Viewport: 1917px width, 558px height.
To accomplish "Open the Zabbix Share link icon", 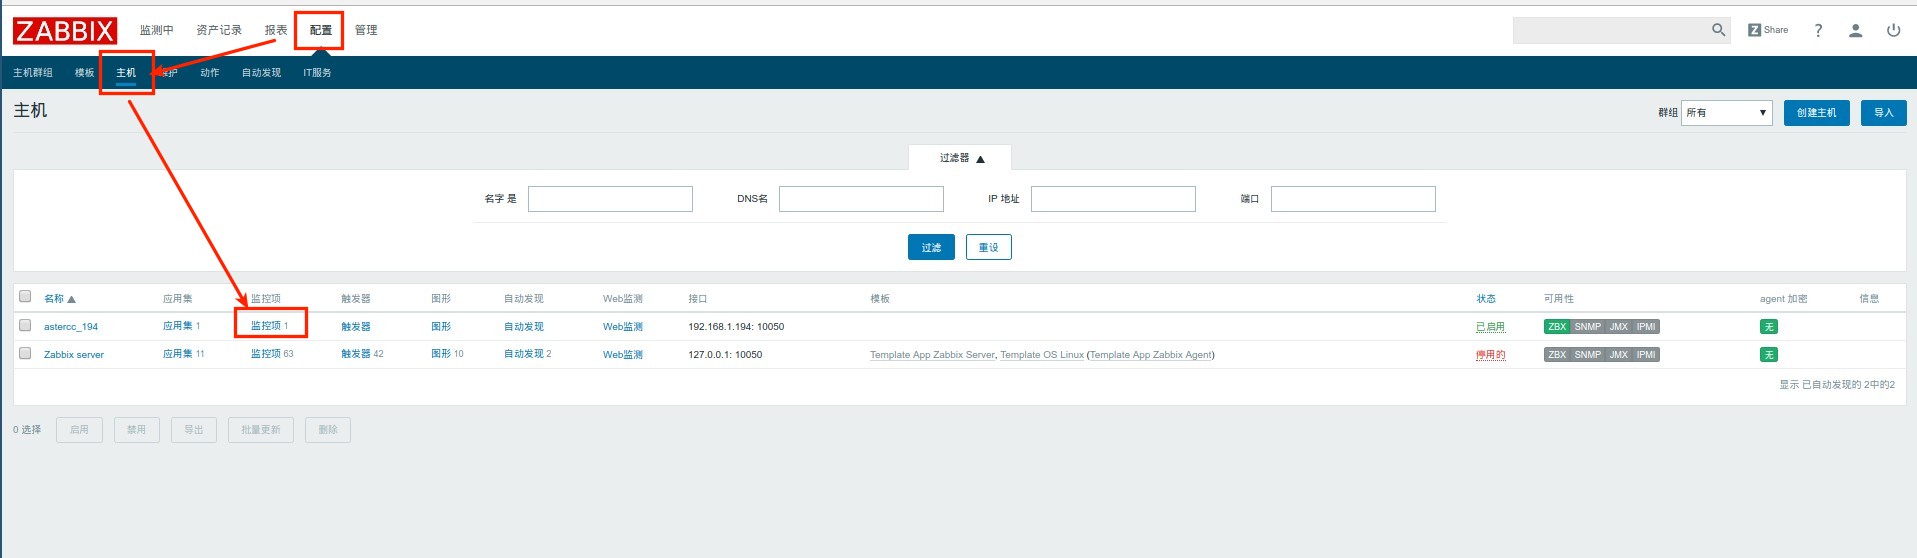I will pos(1767,30).
